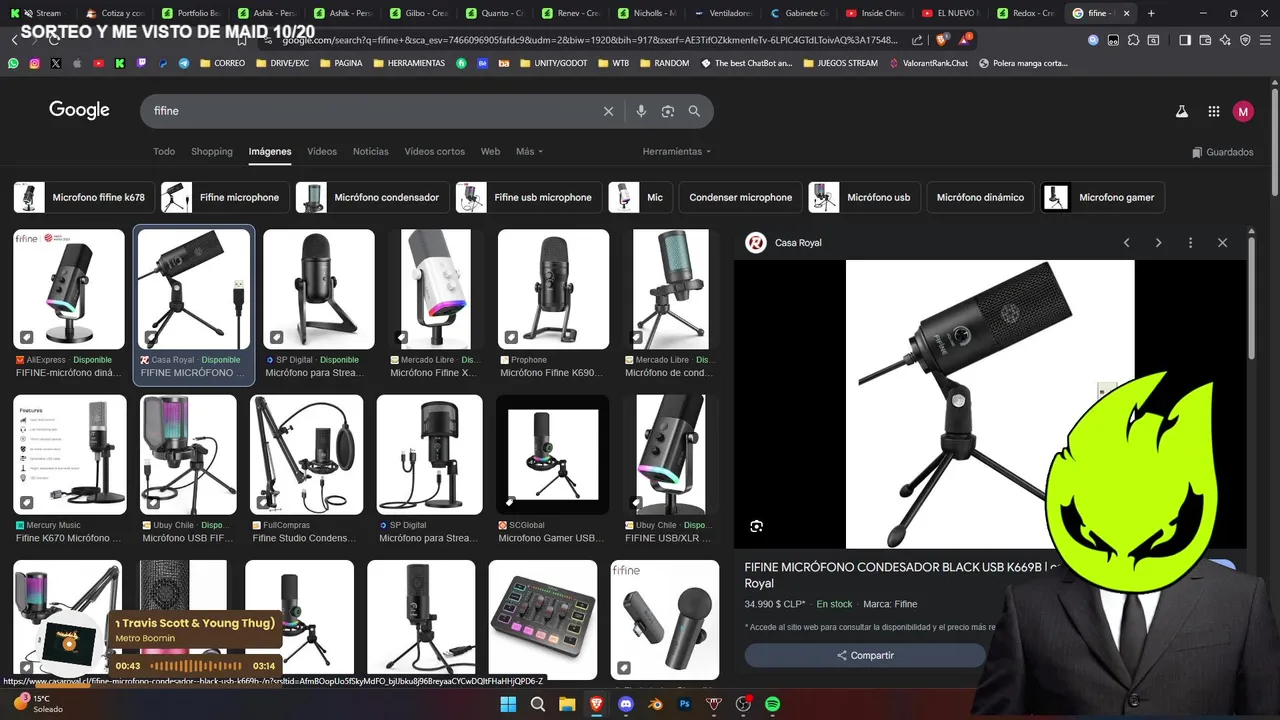The image size is (1280, 720).
Task: Open Google Search Labs flask icon
Action: [x=1181, y=112]
